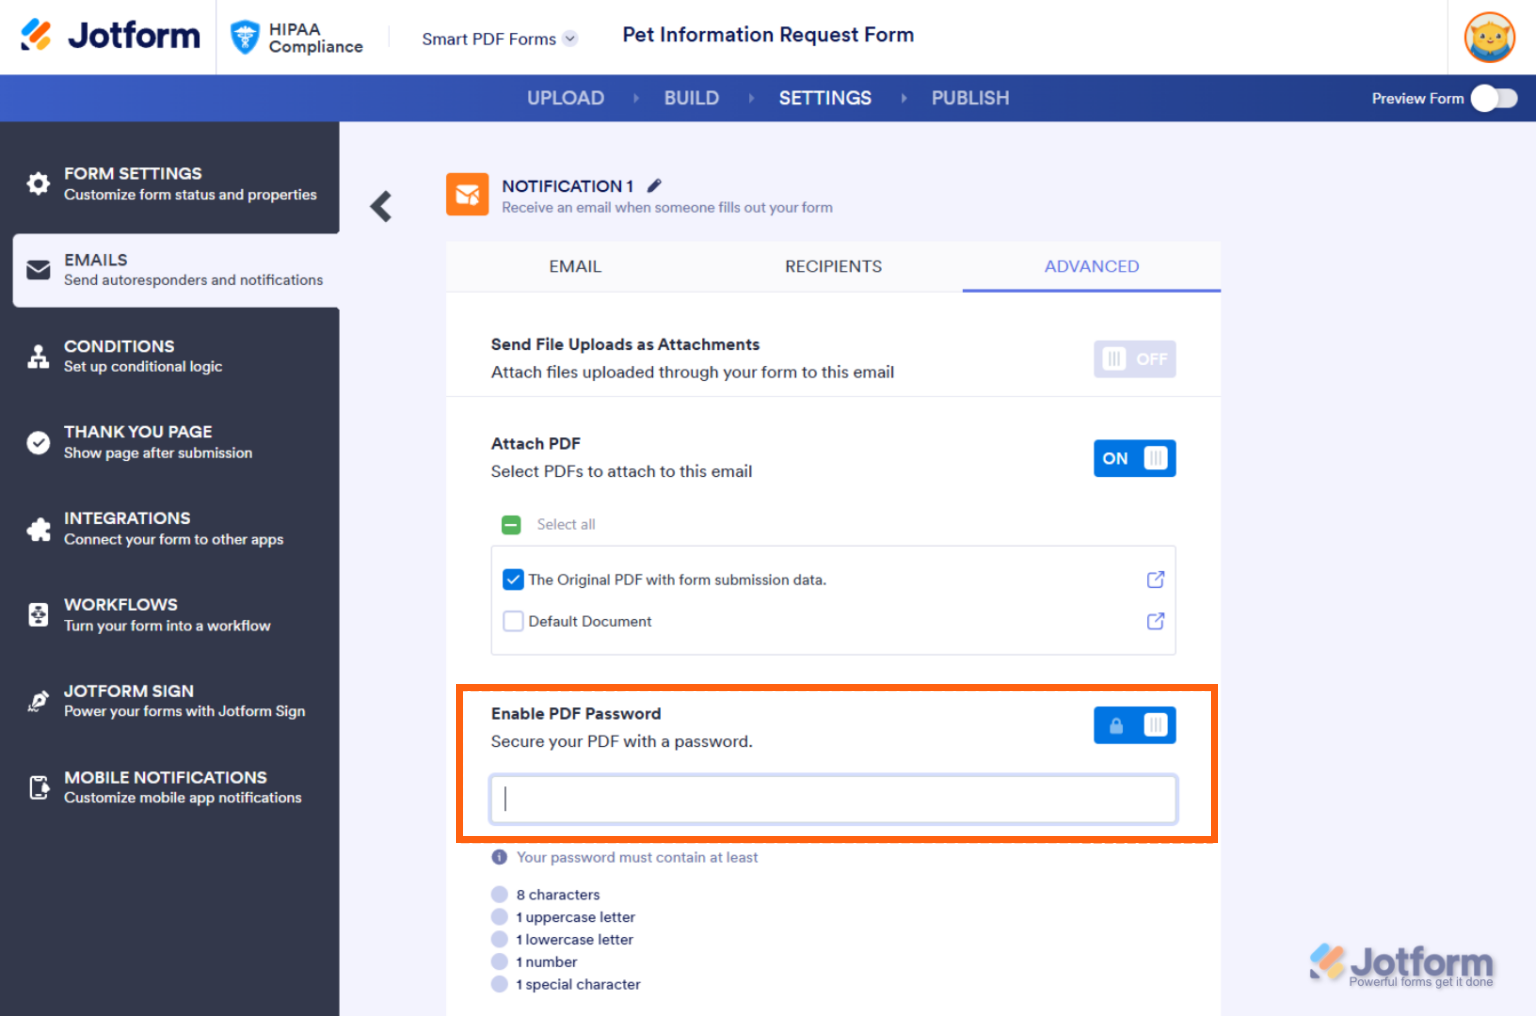Select the Emails envelope icon
1536x1016 pixels.
click(x=37, y=269)
